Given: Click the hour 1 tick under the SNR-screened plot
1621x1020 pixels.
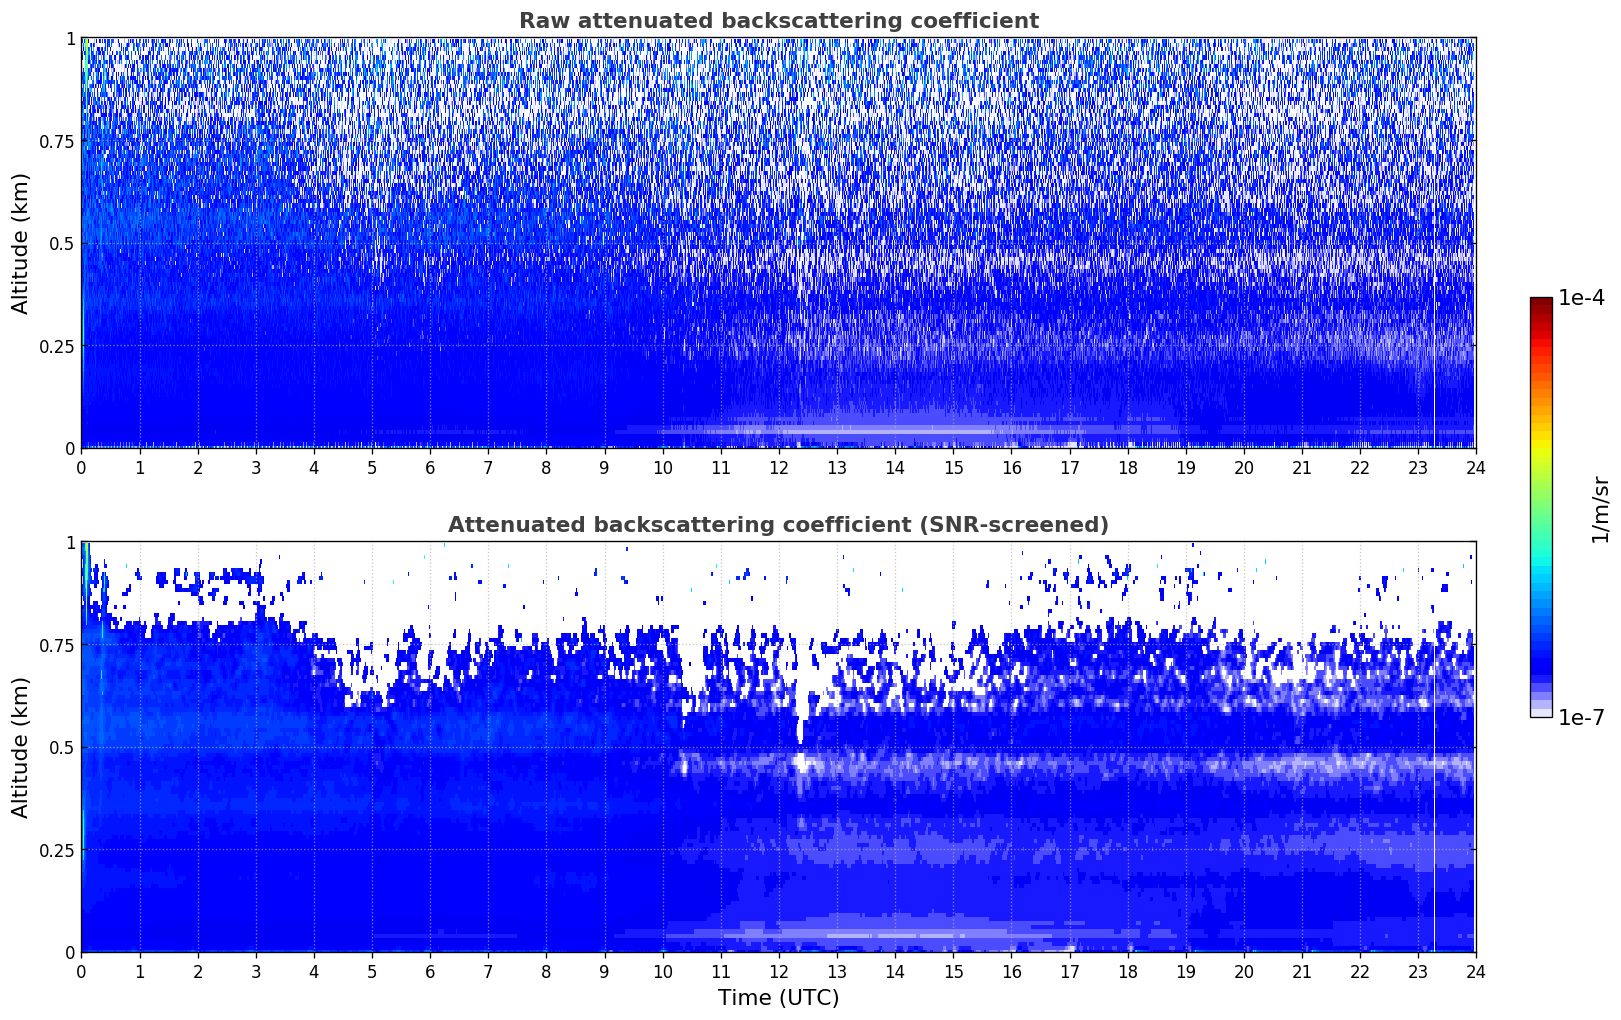Looking at the screenshot, I should [139, 971].
